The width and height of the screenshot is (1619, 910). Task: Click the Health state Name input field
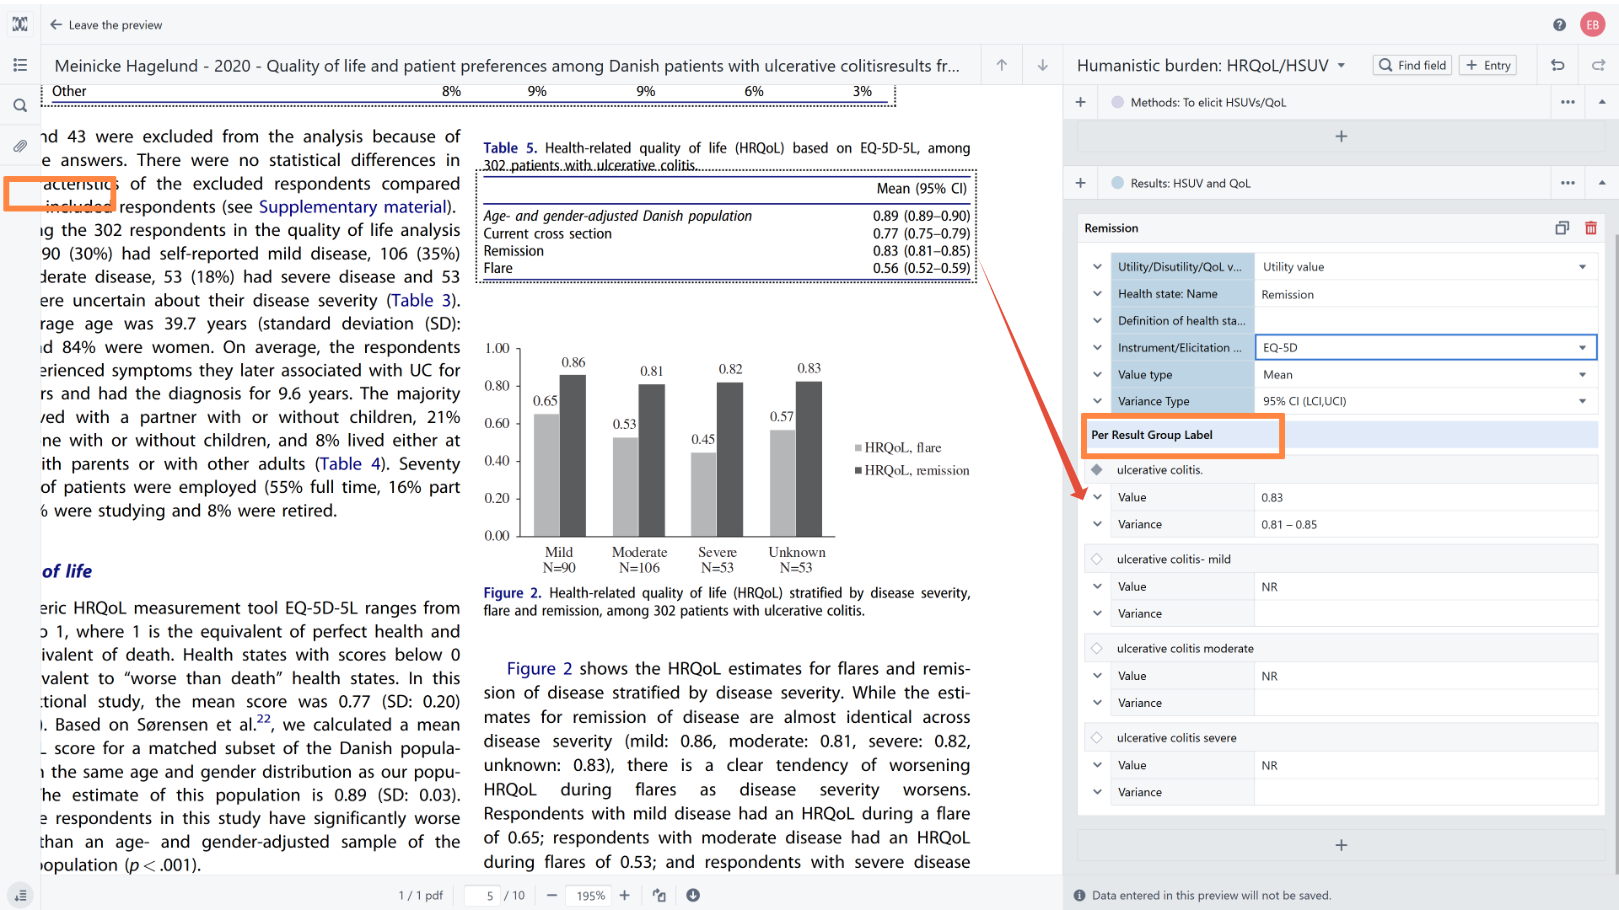1425,294
